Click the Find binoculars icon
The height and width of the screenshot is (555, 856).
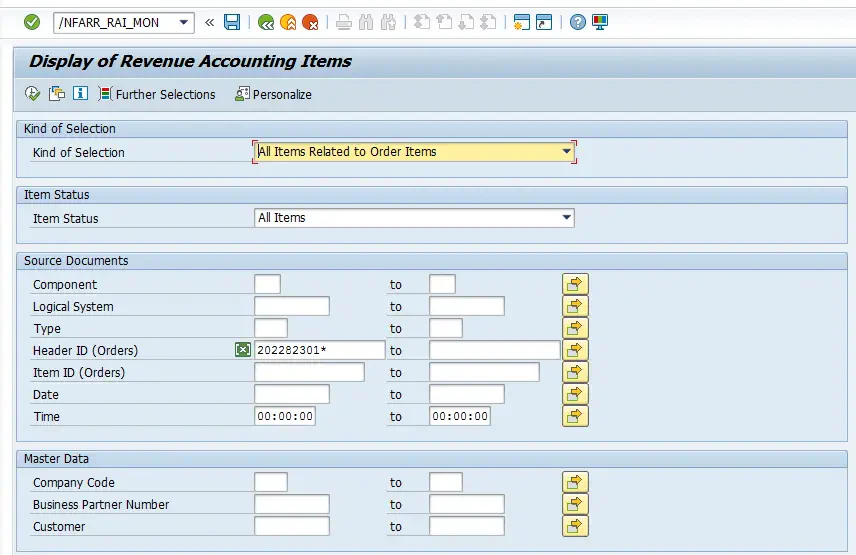(x=366, y=22)
